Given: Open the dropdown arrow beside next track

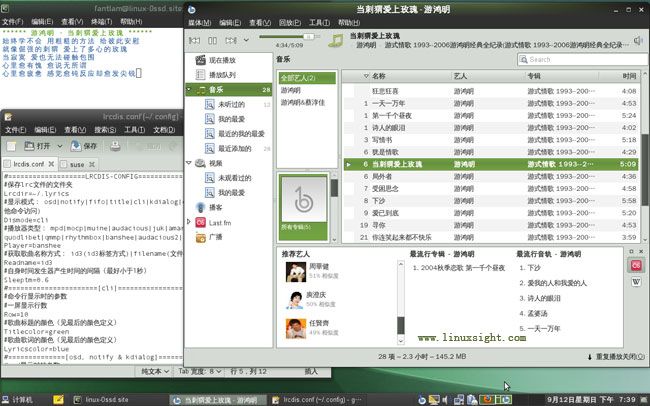Looking at the screenshot, I should [246, 40].
